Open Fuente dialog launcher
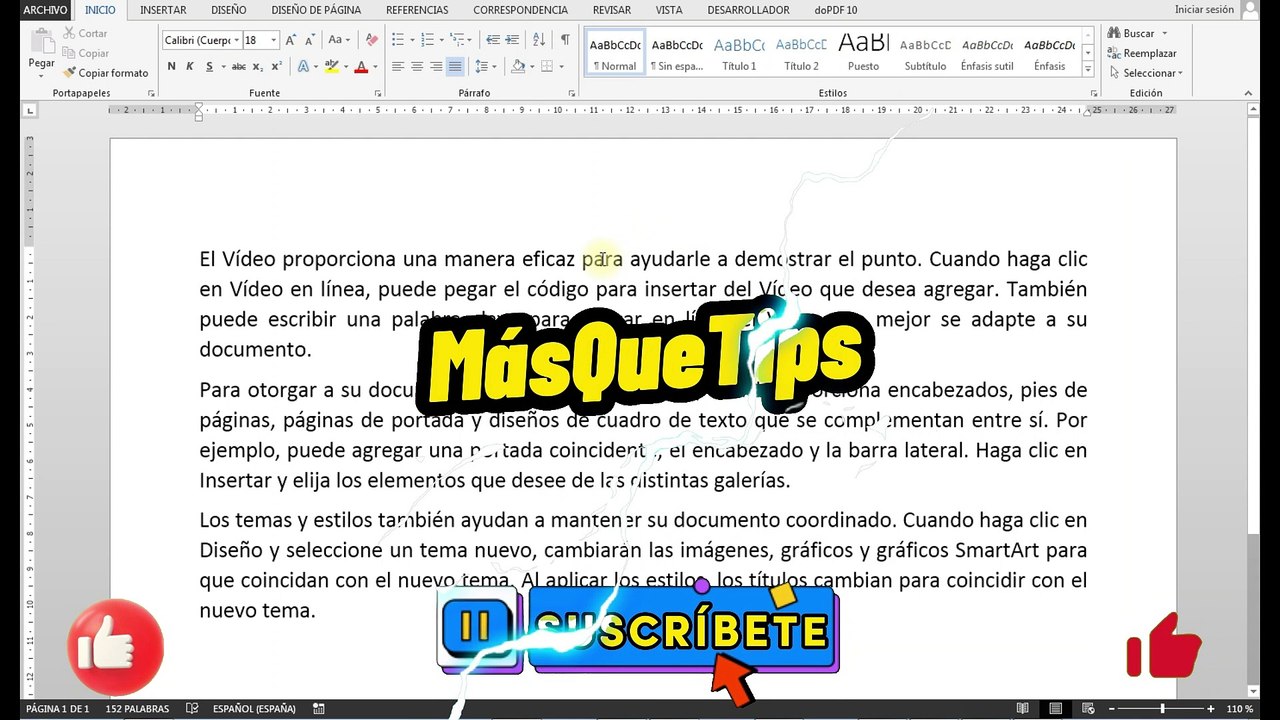 coord(377,94)
